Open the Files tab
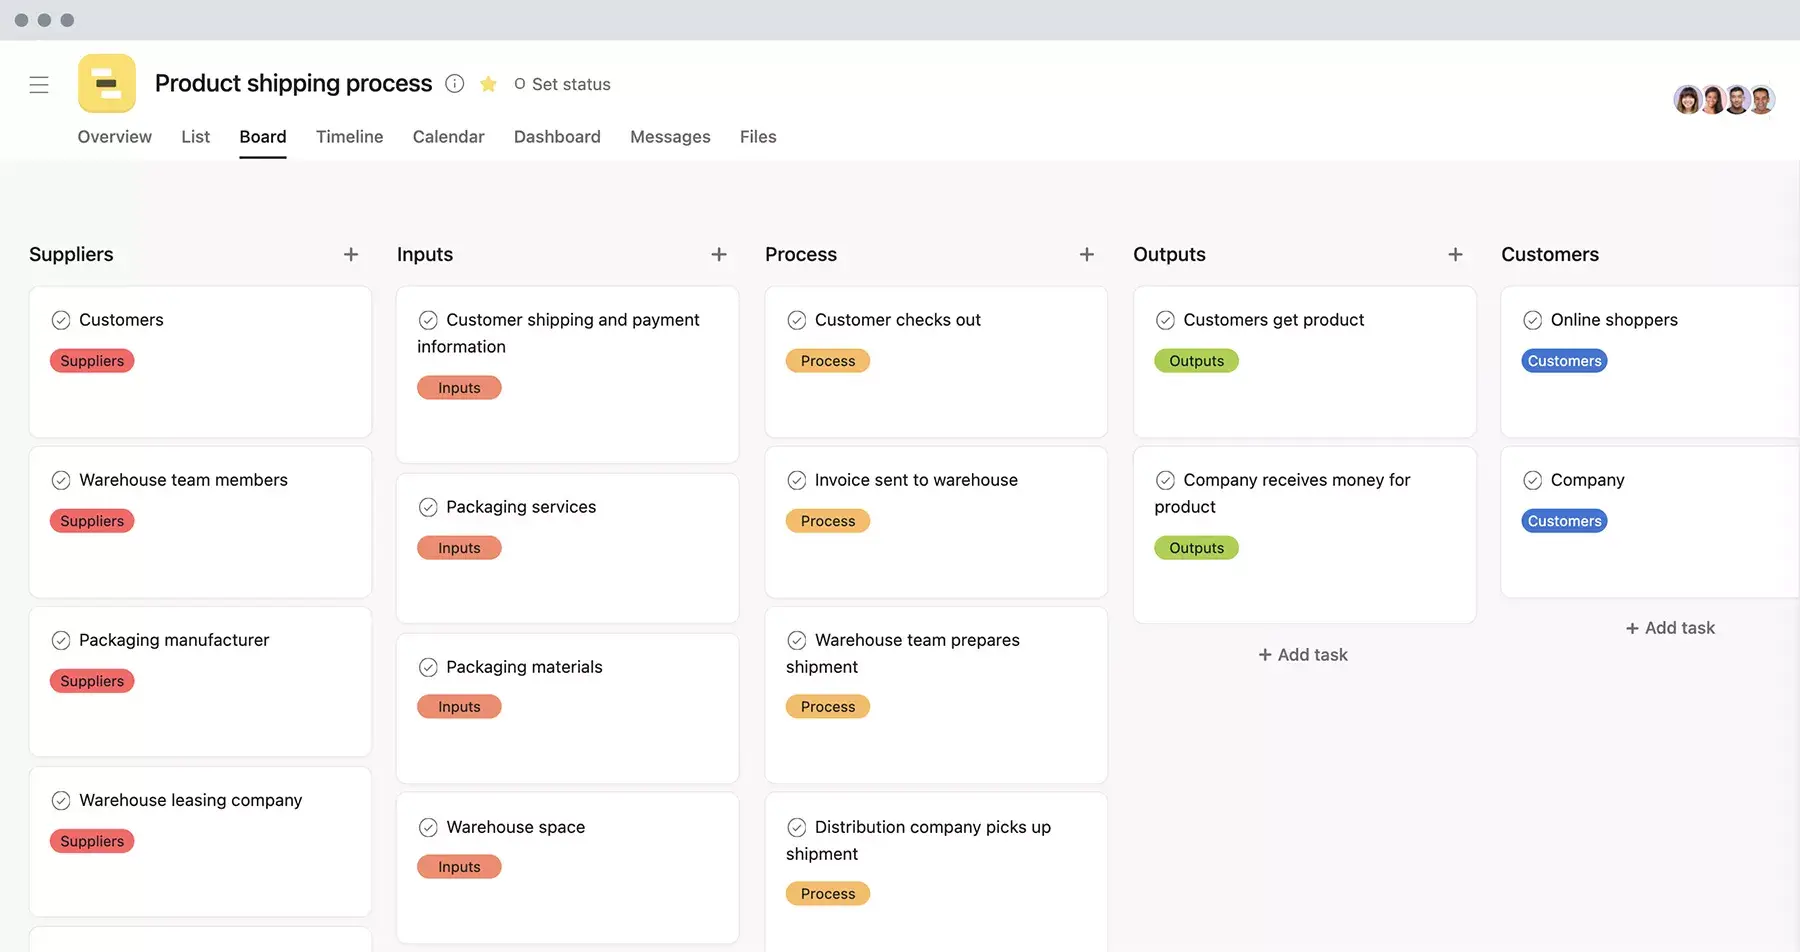The height and width of the screenshot is (952, 1800). (x=758, y=137)
